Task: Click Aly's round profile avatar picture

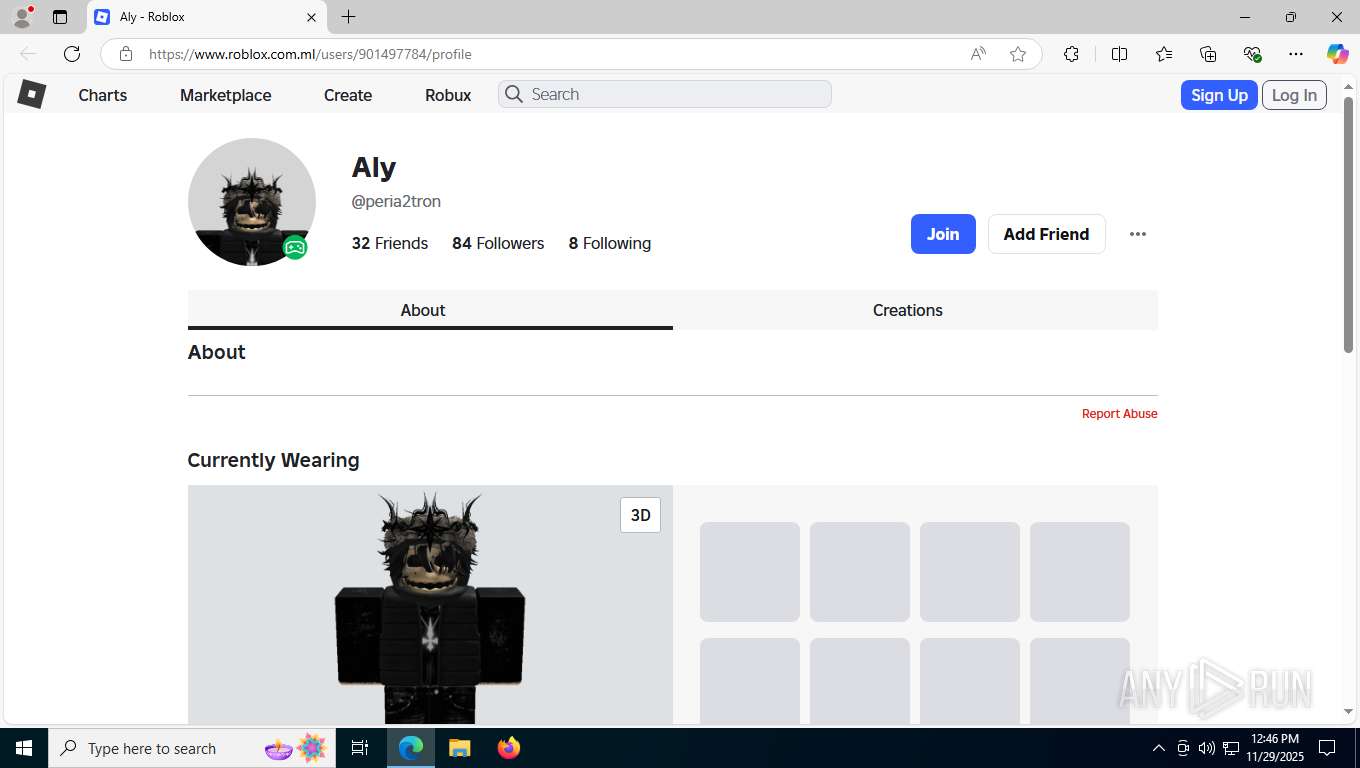Action: click(252, 202)
